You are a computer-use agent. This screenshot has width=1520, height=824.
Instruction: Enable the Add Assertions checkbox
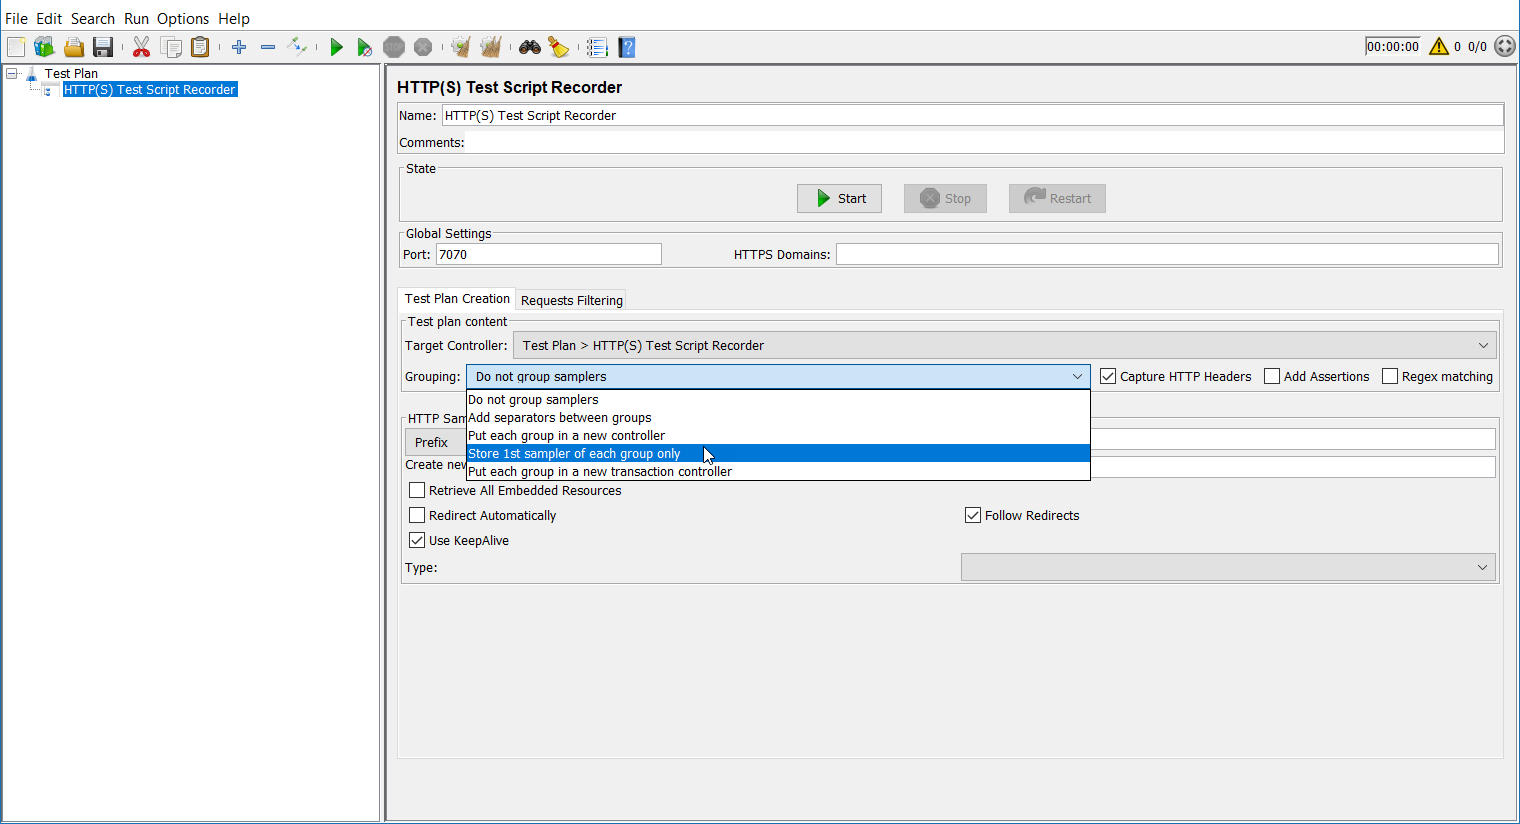pyautogui.click(x=1272, y=376)
